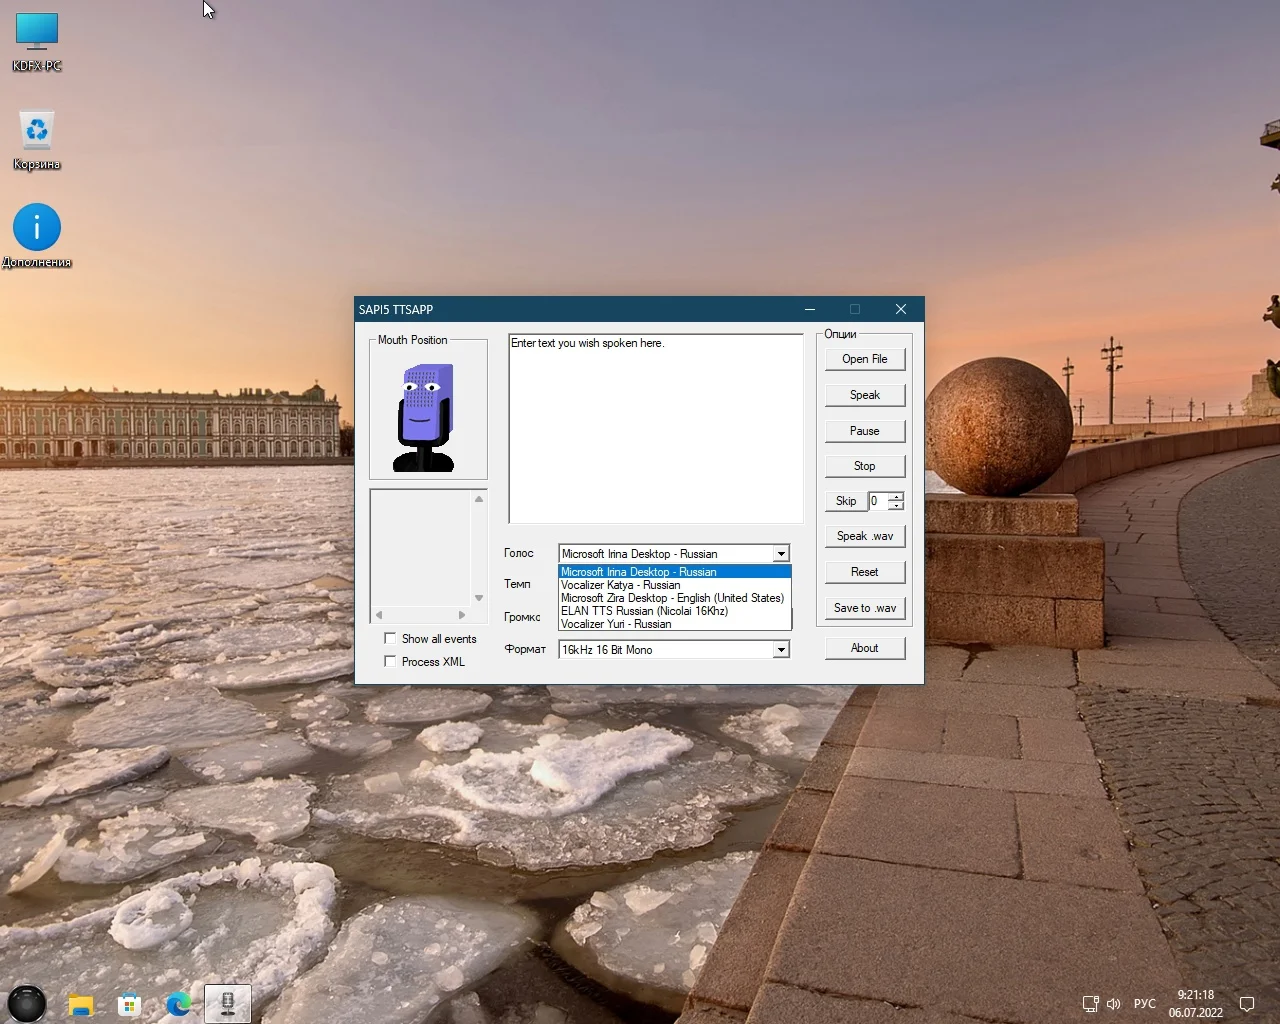Click the Save to .wav button
Viewport: 1280px width, 1024px height.
click(865, 608)
